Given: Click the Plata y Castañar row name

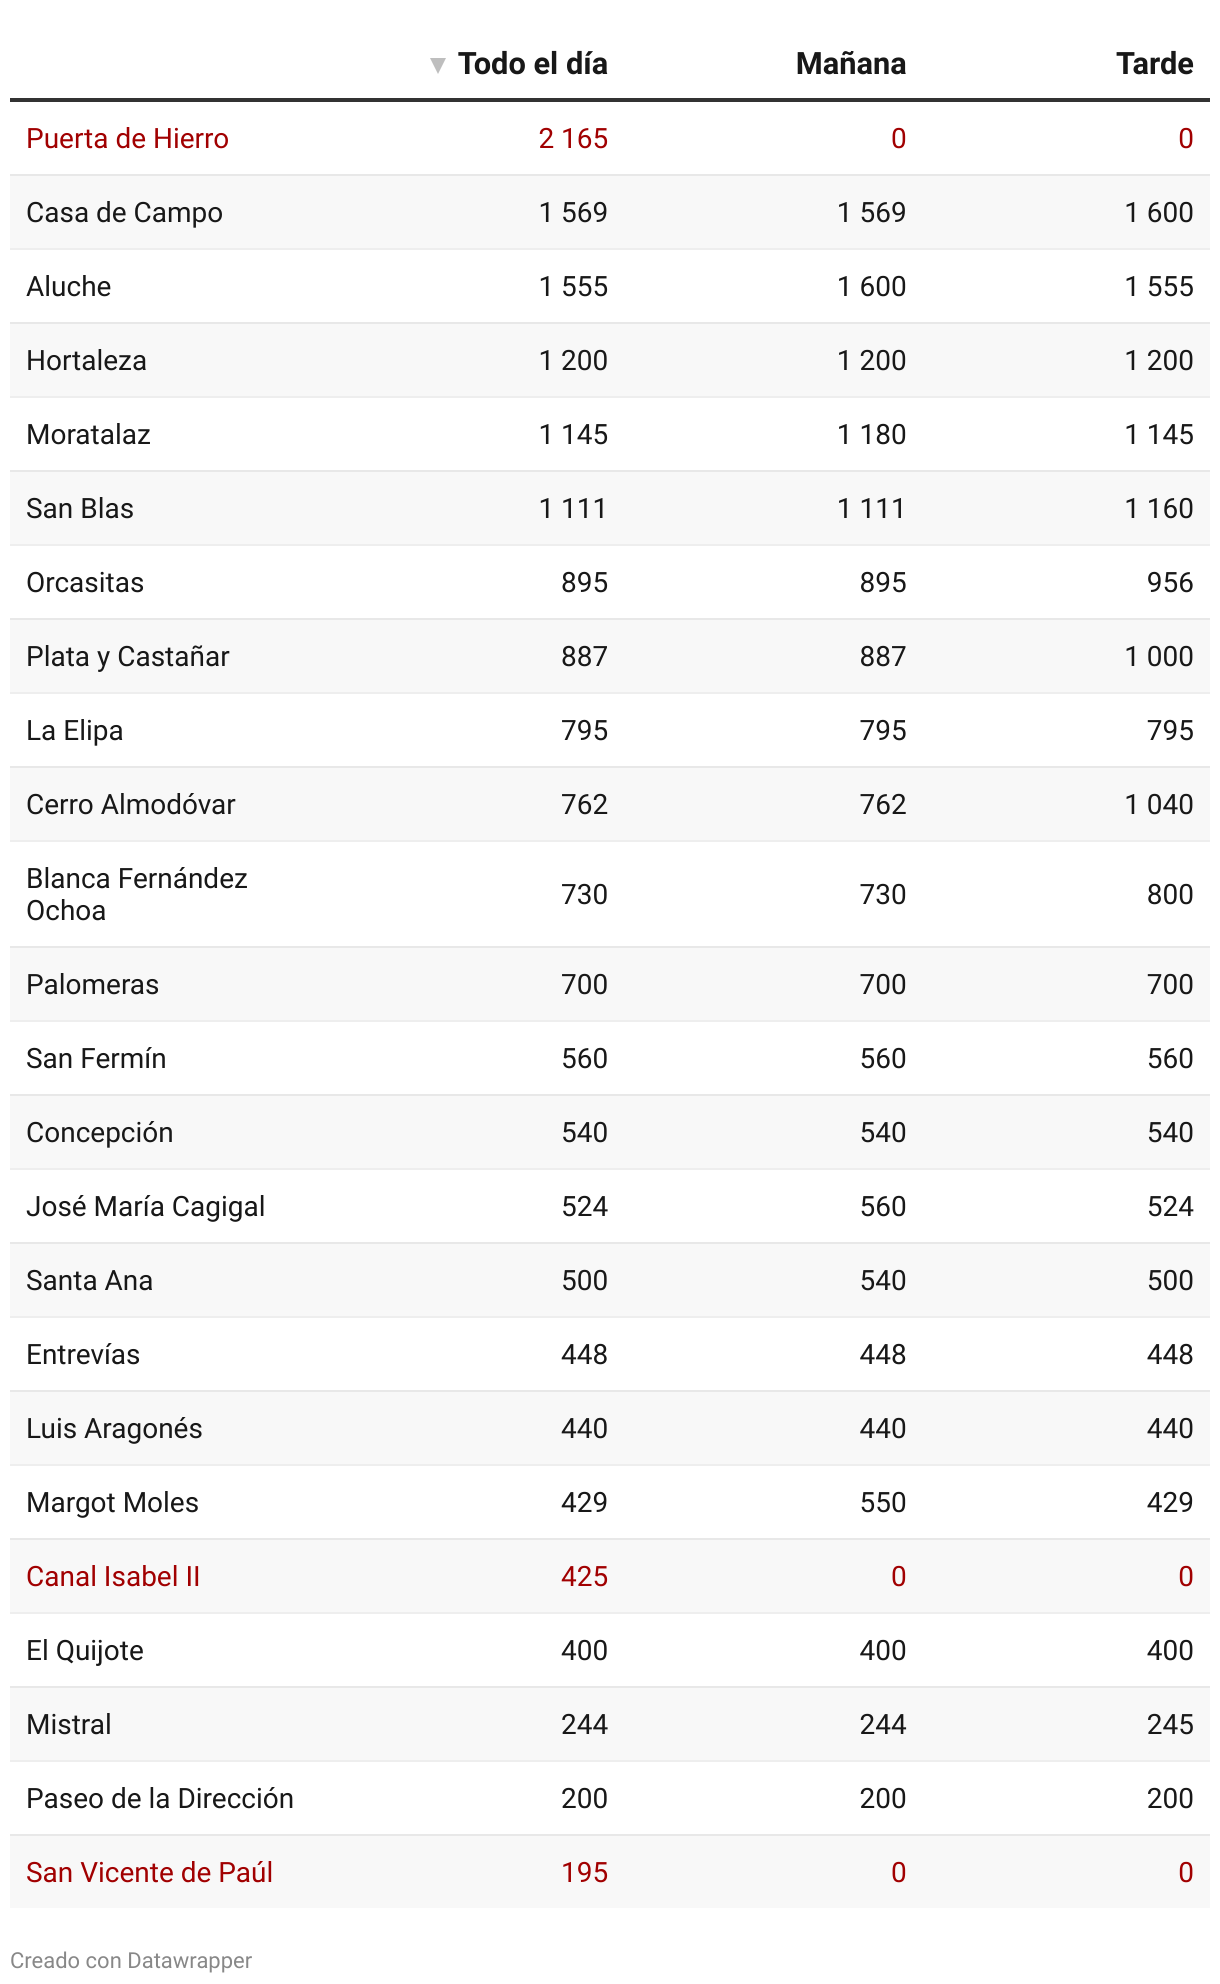Looking at the screenshot, I should pos(127,657).
